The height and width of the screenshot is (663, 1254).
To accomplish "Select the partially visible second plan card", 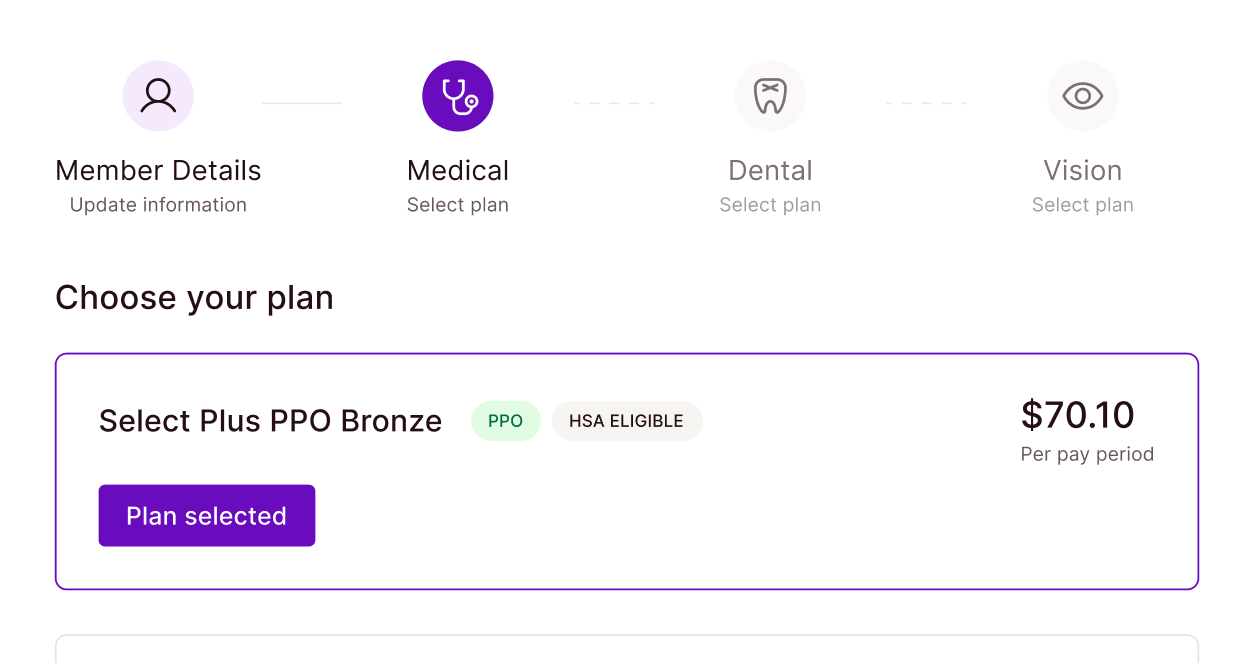I will (626, 649).
